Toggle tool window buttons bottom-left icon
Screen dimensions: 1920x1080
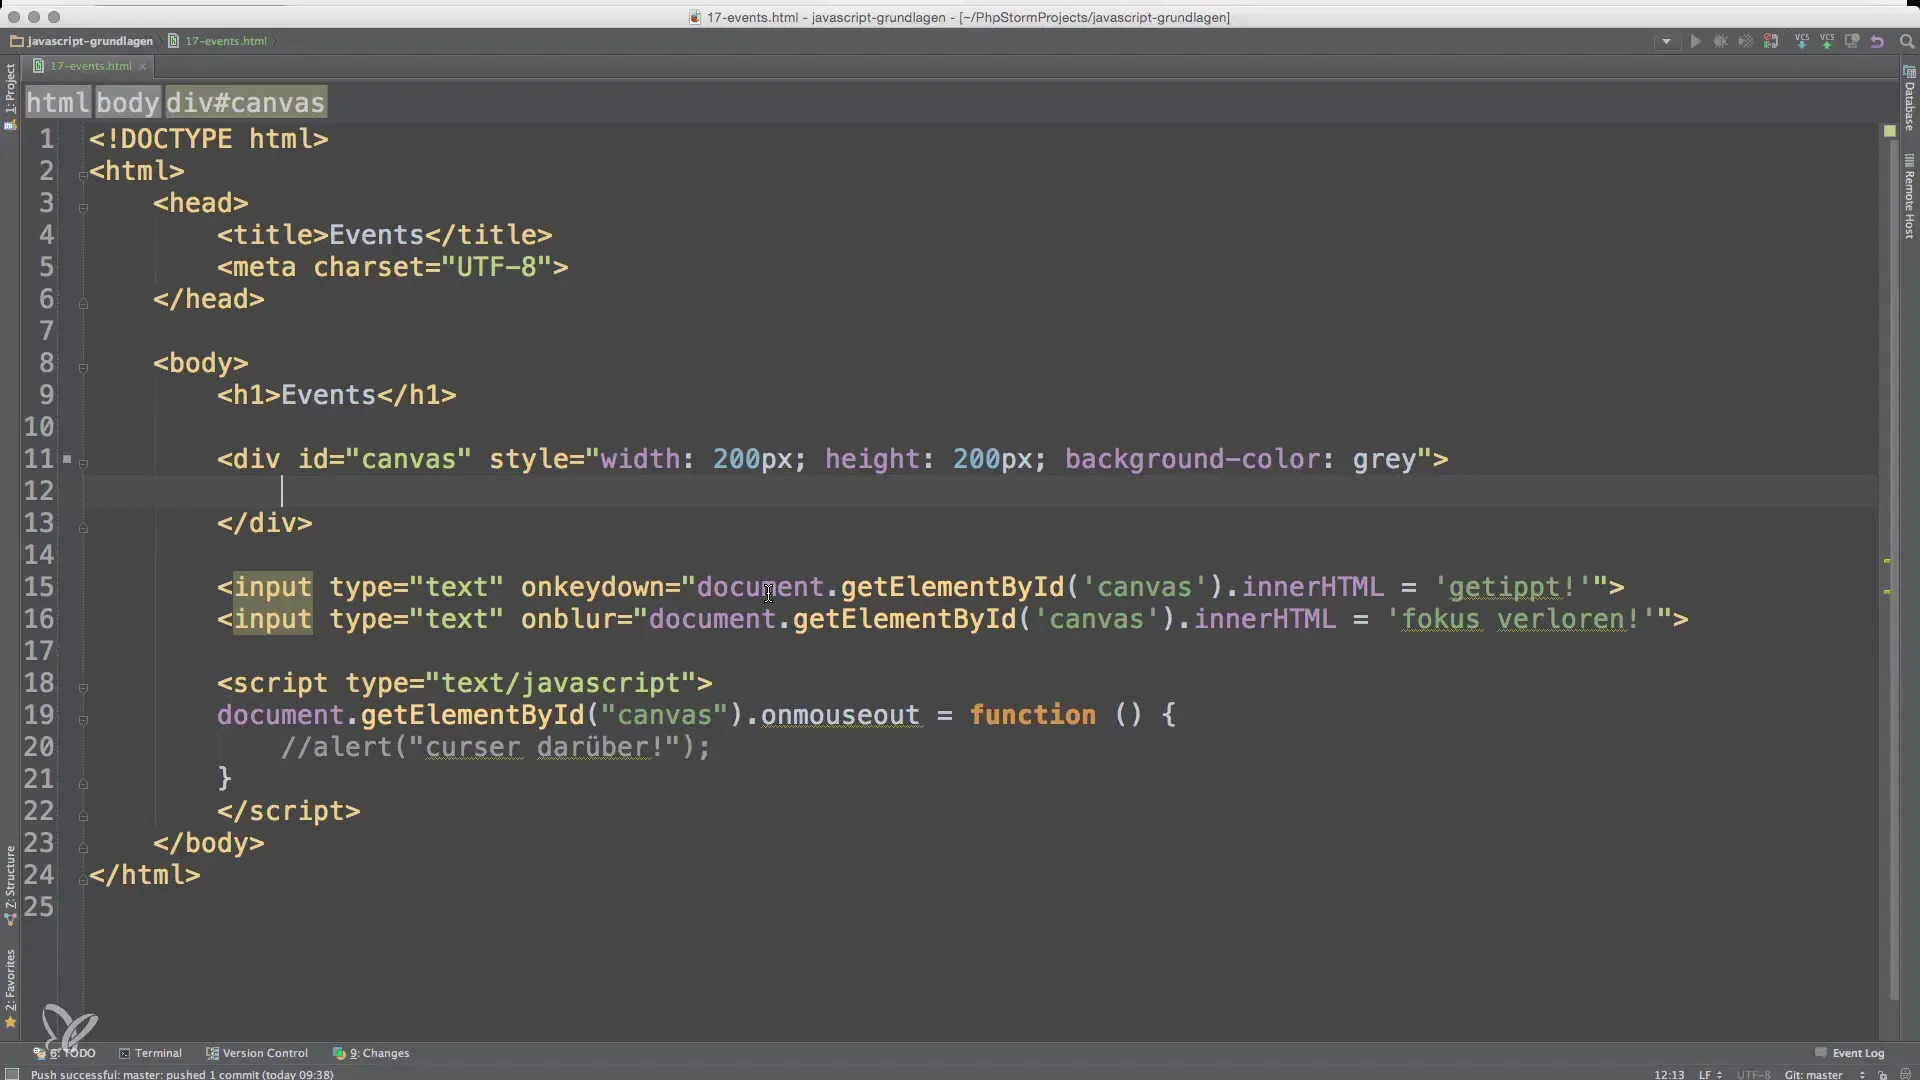tap(12, 1074)
